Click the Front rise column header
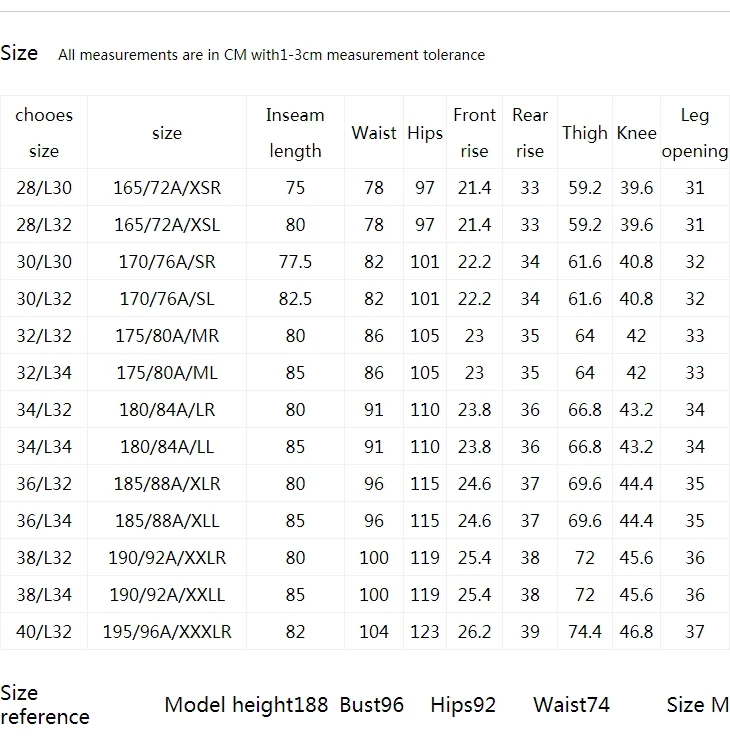730x736 pixels. pos(474,133)
